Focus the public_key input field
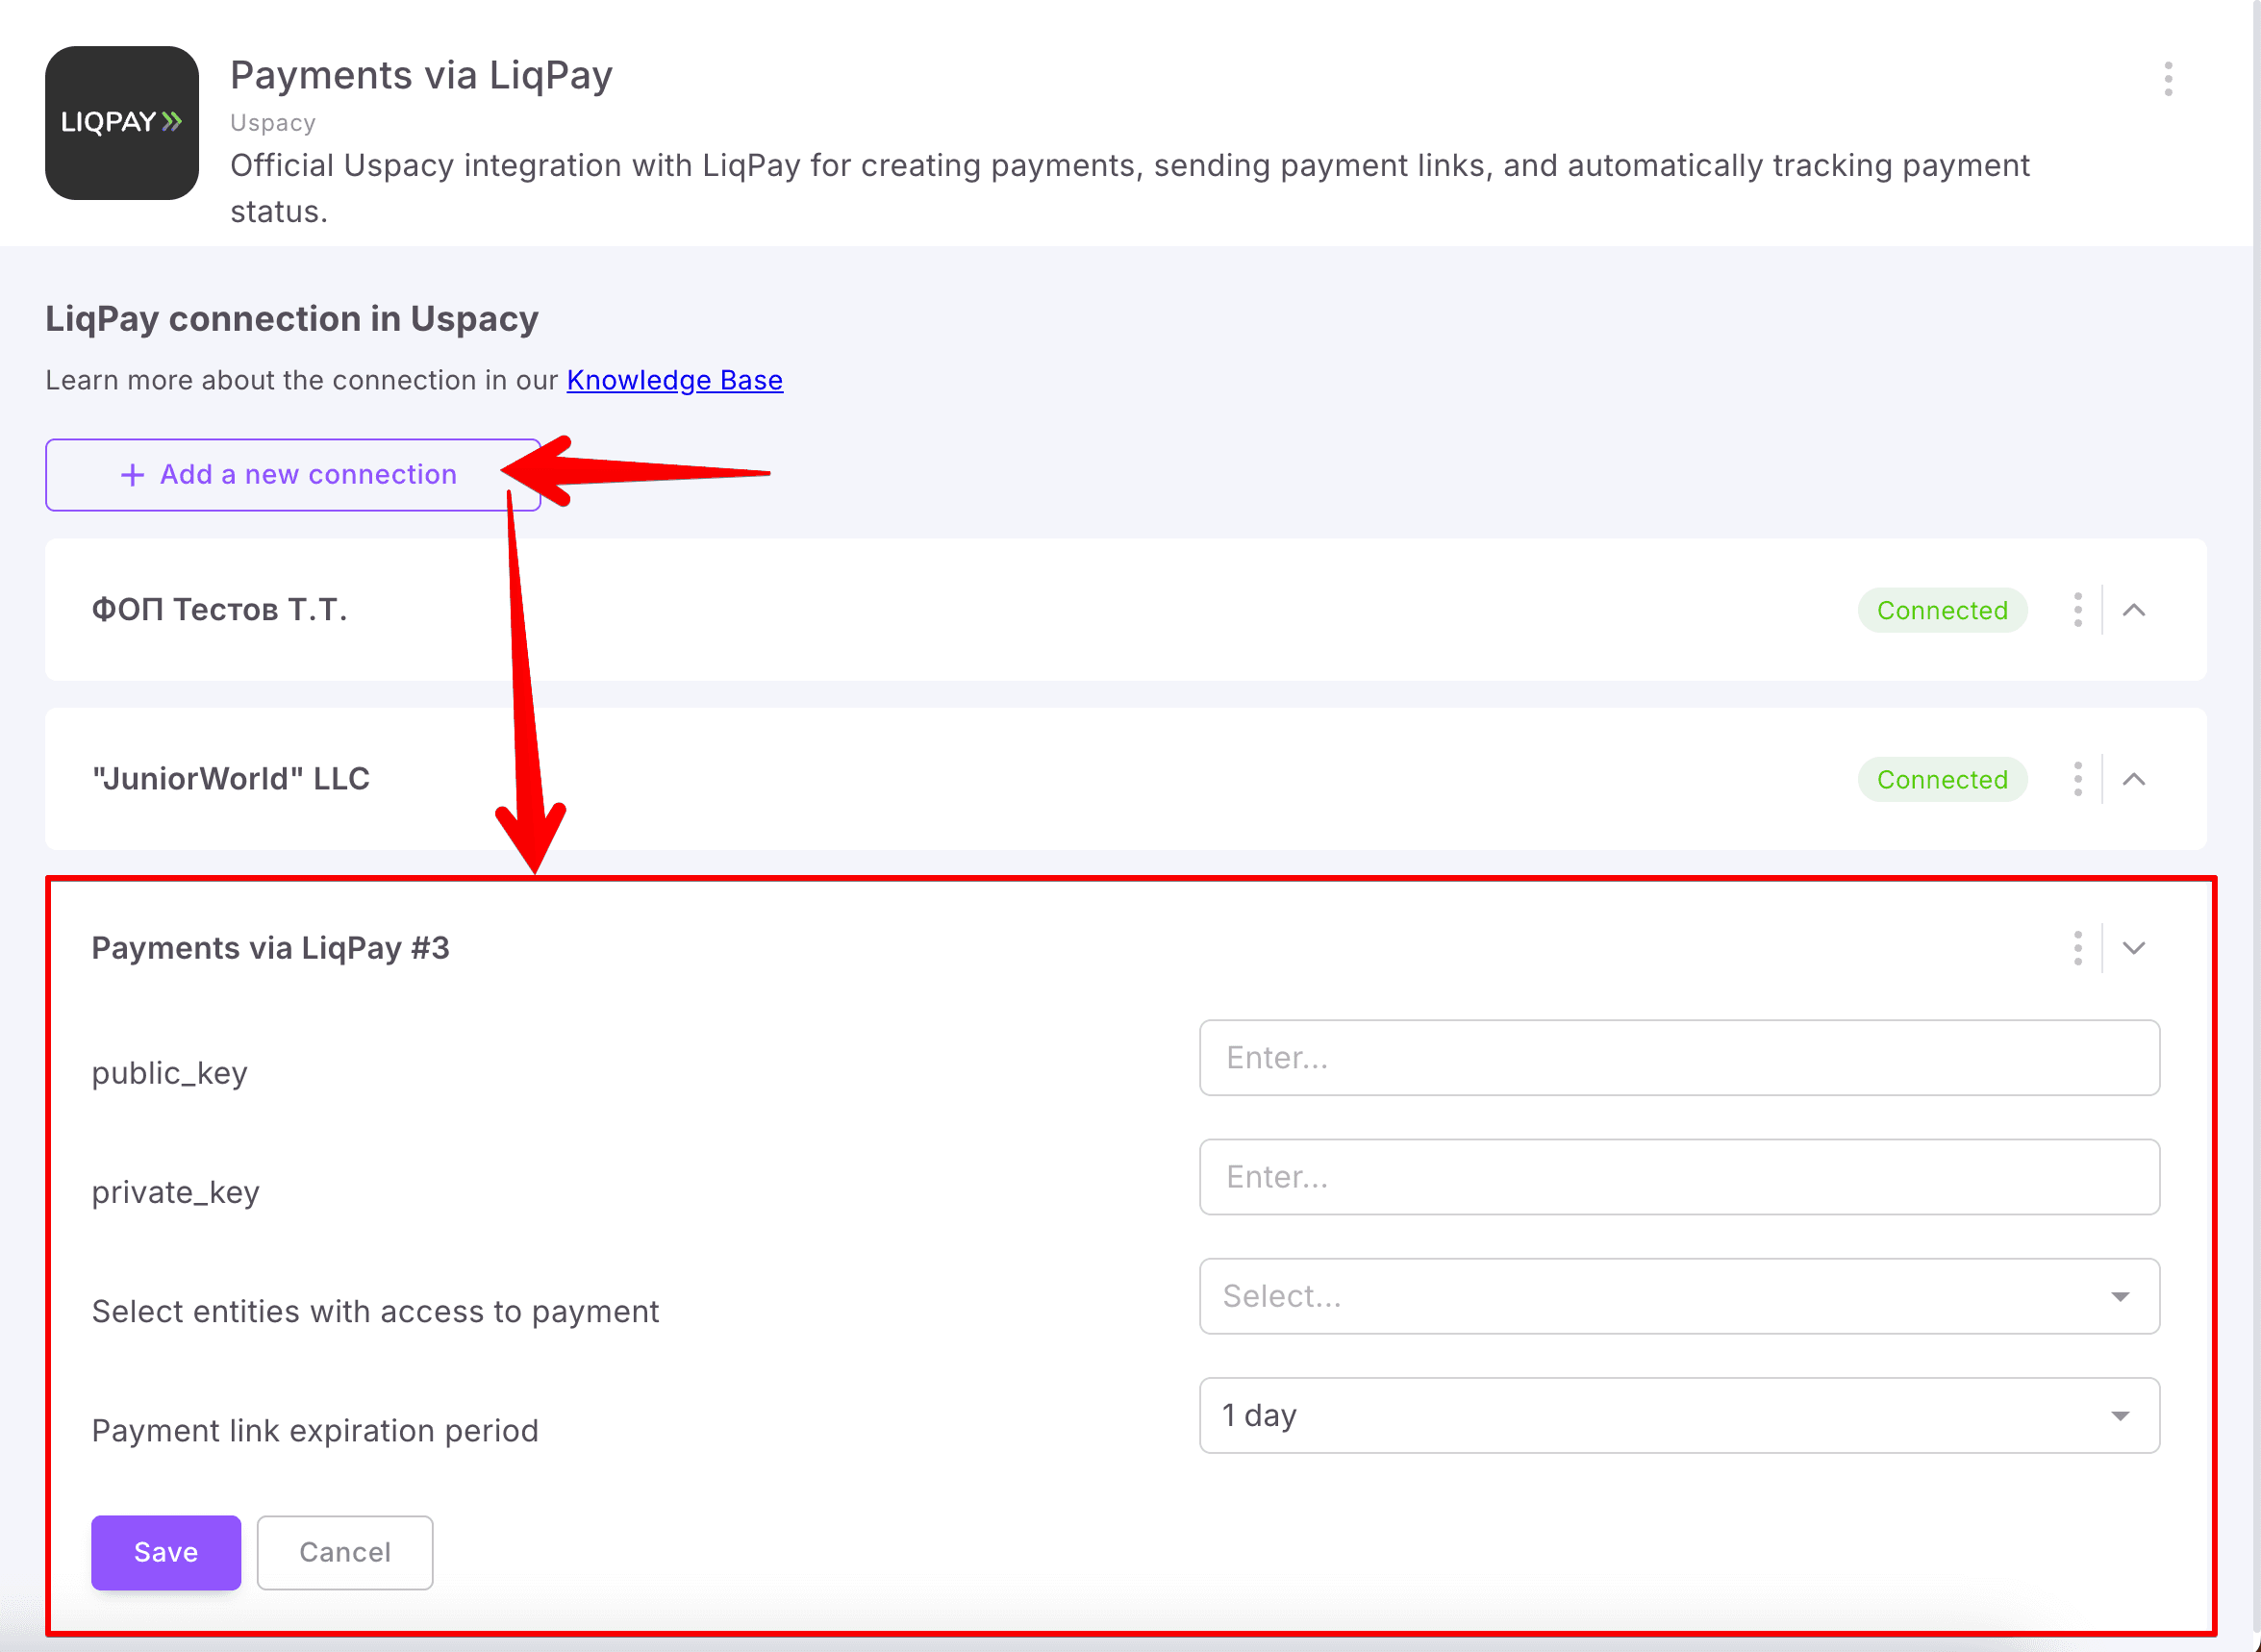The image size is (2261, 1652). 1679,1057
